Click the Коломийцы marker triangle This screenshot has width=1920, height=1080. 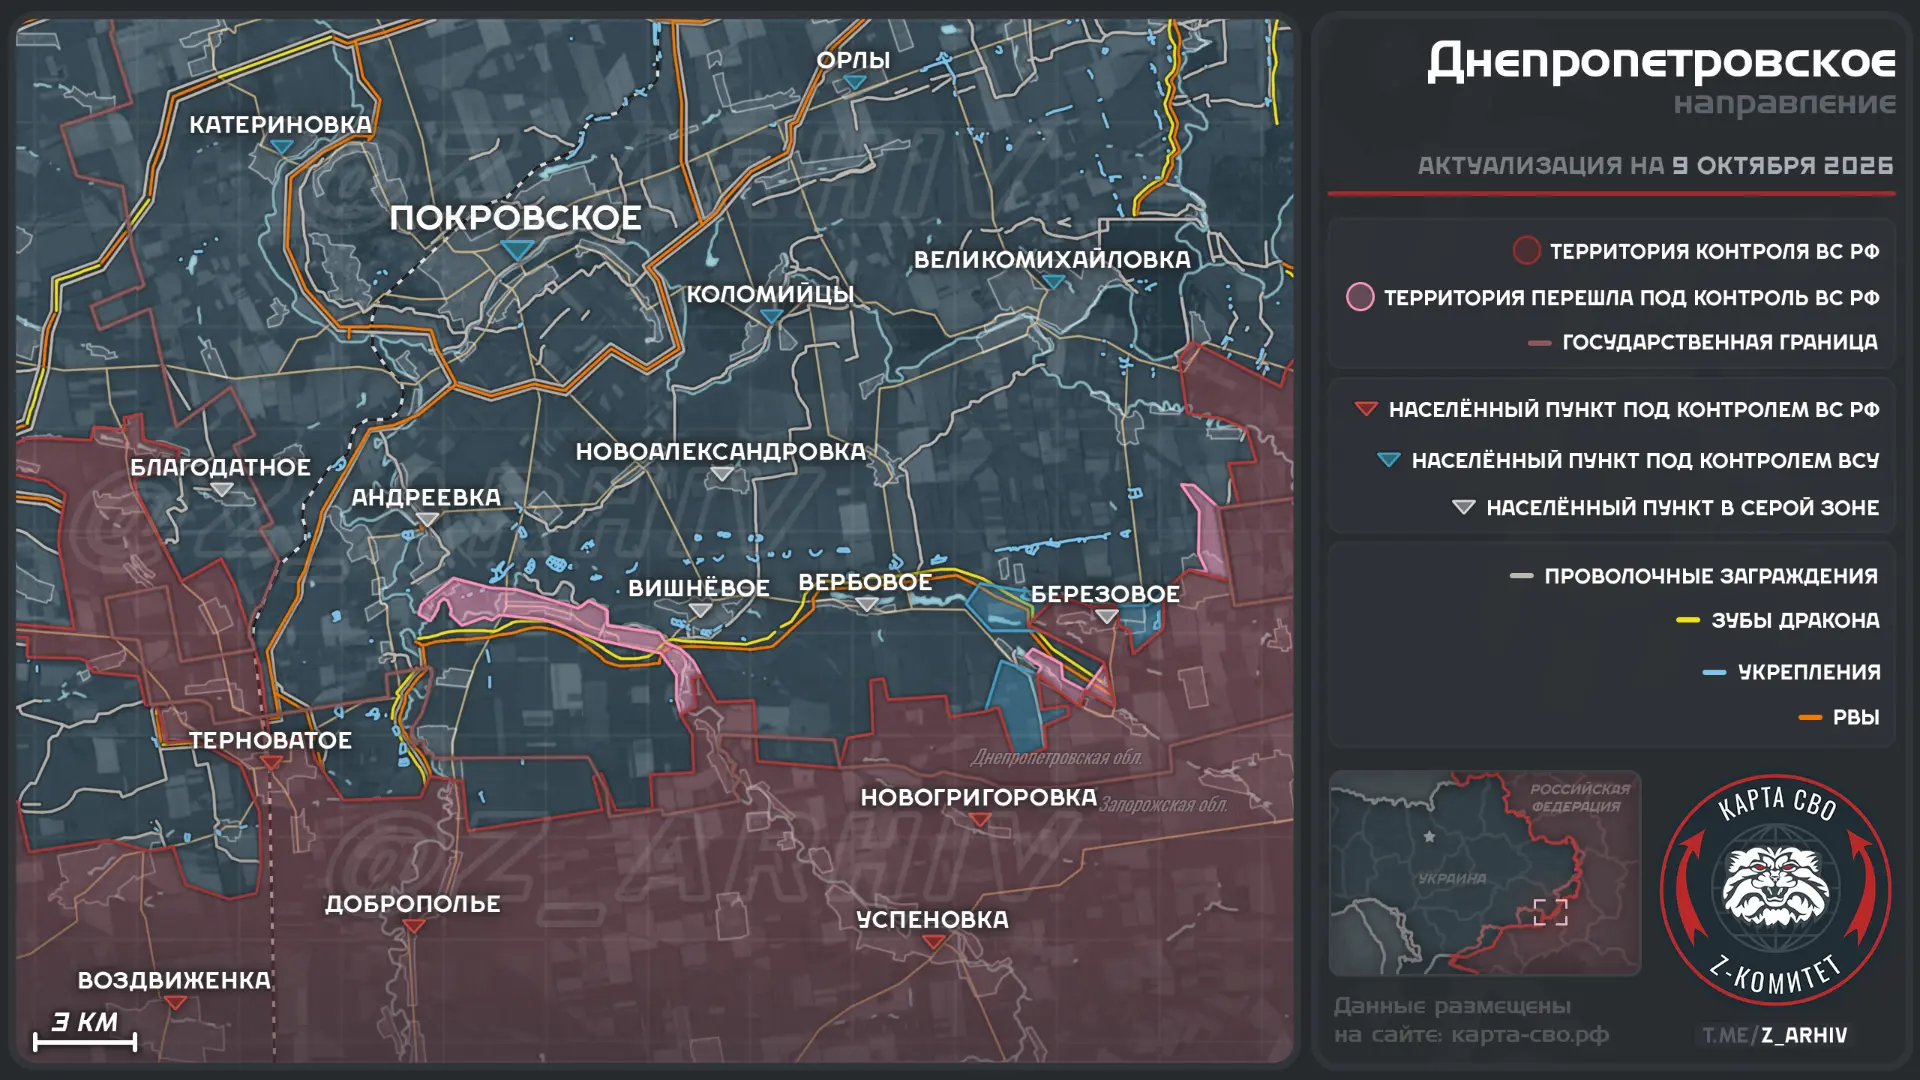click(x=771, y=316)
